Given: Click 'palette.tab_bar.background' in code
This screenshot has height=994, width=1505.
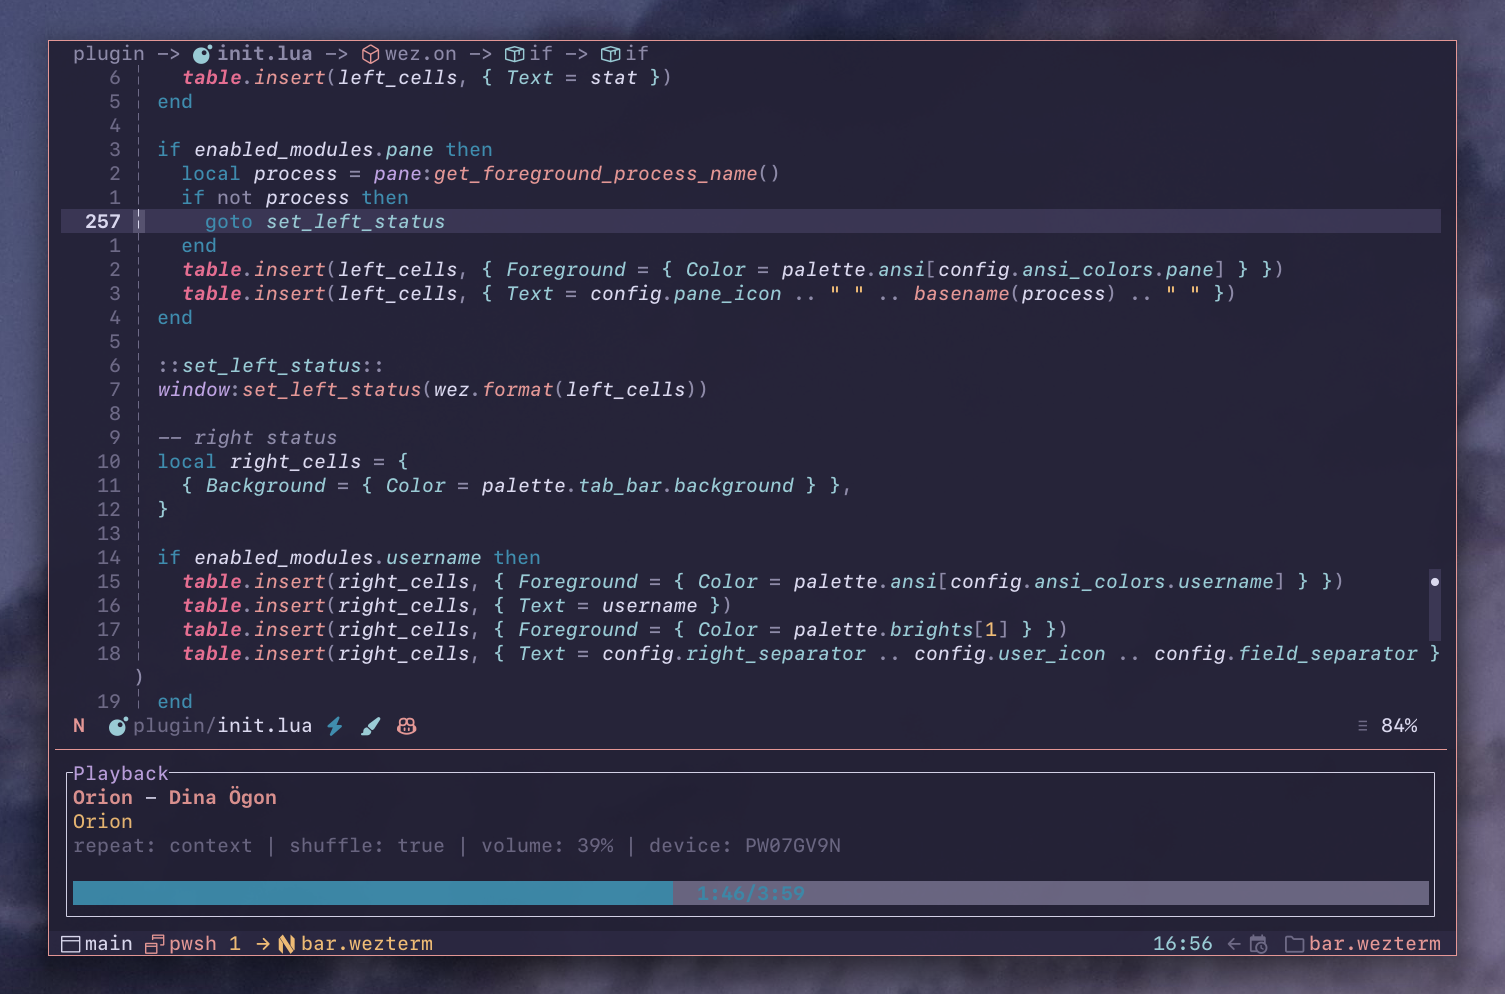Looking at the screenshot, I should coord(637,486).
